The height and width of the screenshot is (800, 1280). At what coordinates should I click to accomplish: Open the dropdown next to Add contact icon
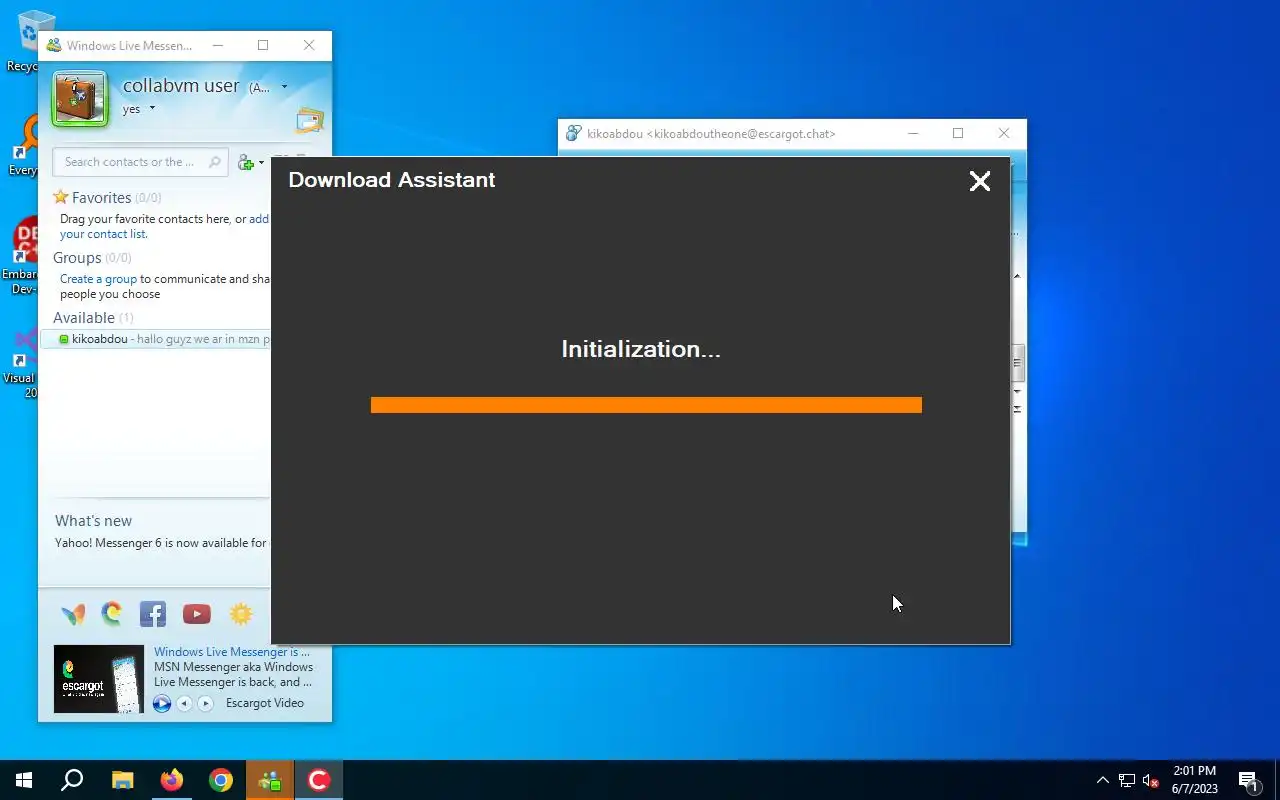(262, 163)
